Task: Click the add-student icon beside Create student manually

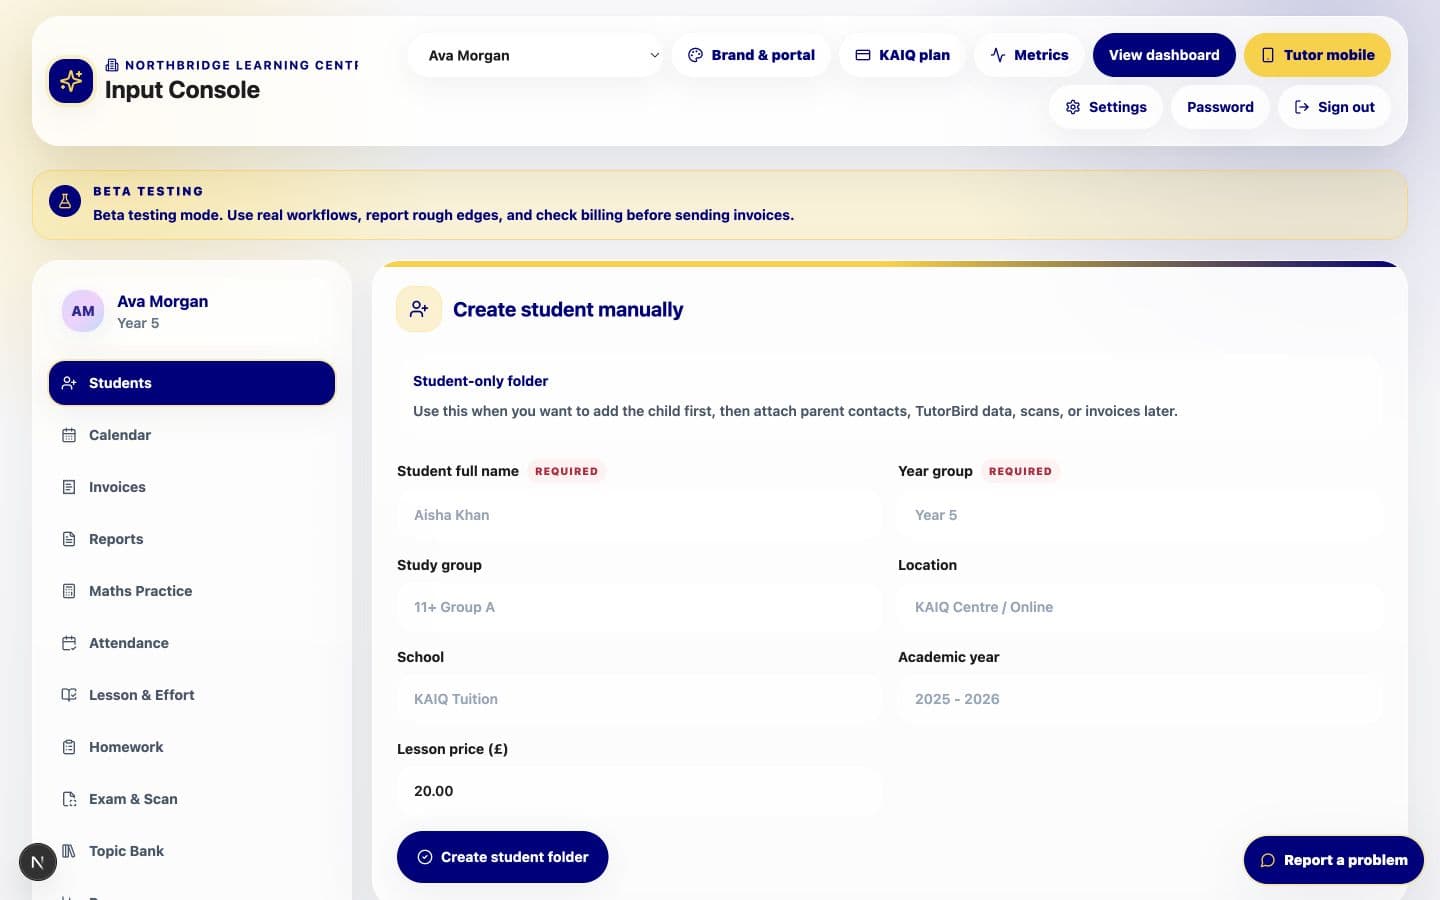Action: 419,309
